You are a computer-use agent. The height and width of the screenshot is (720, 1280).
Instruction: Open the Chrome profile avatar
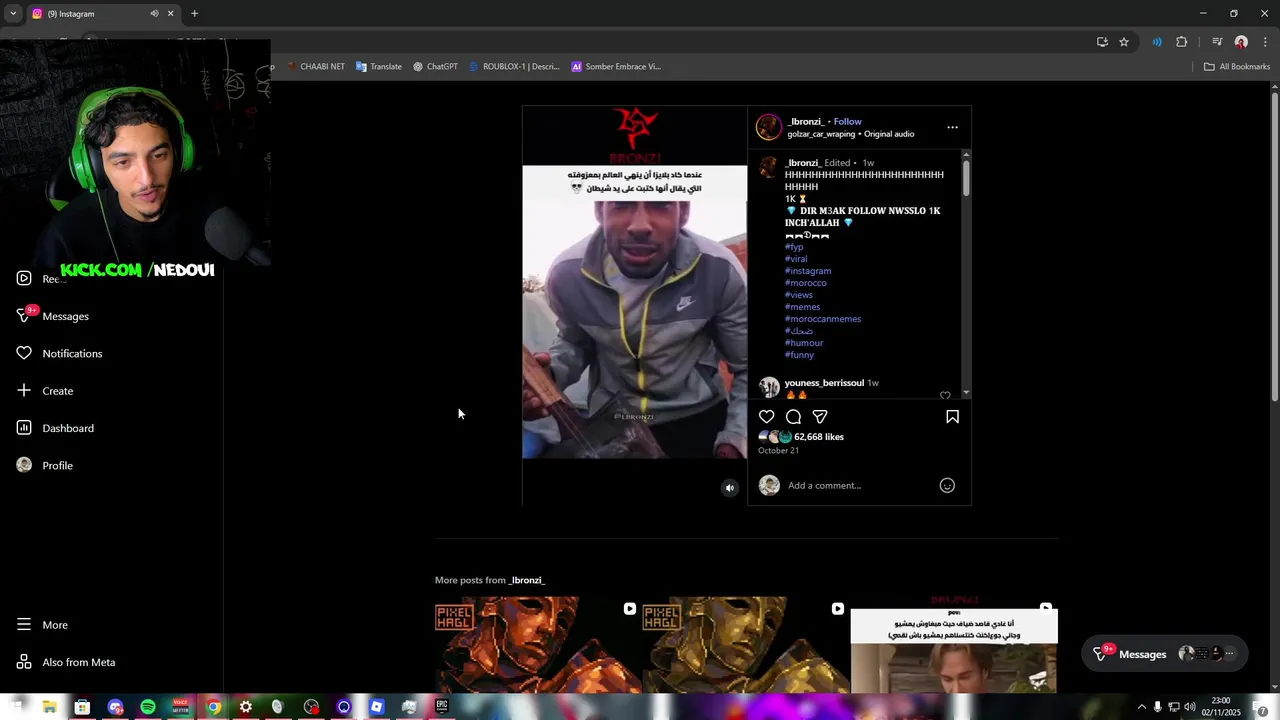[1241, 42]
